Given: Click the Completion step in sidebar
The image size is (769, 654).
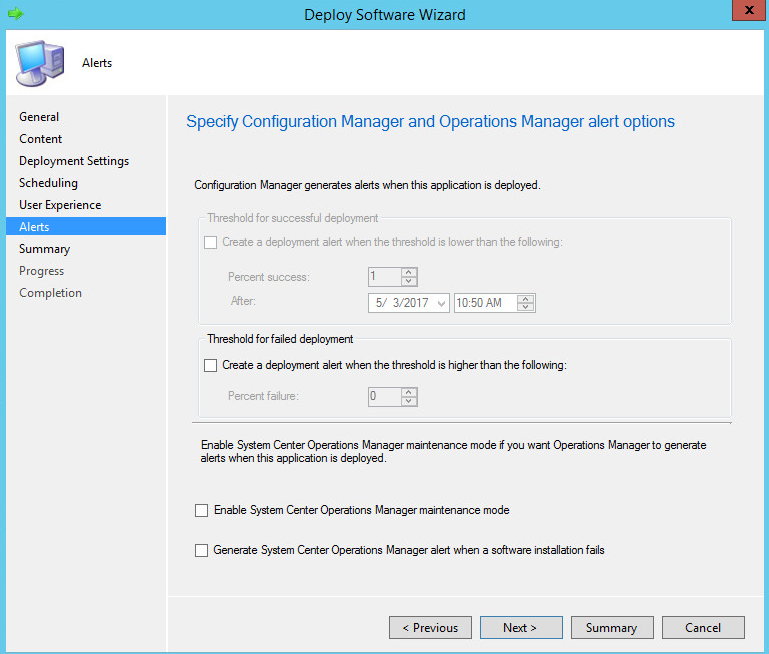Looking at the screenshot, I should click(51, 293).
